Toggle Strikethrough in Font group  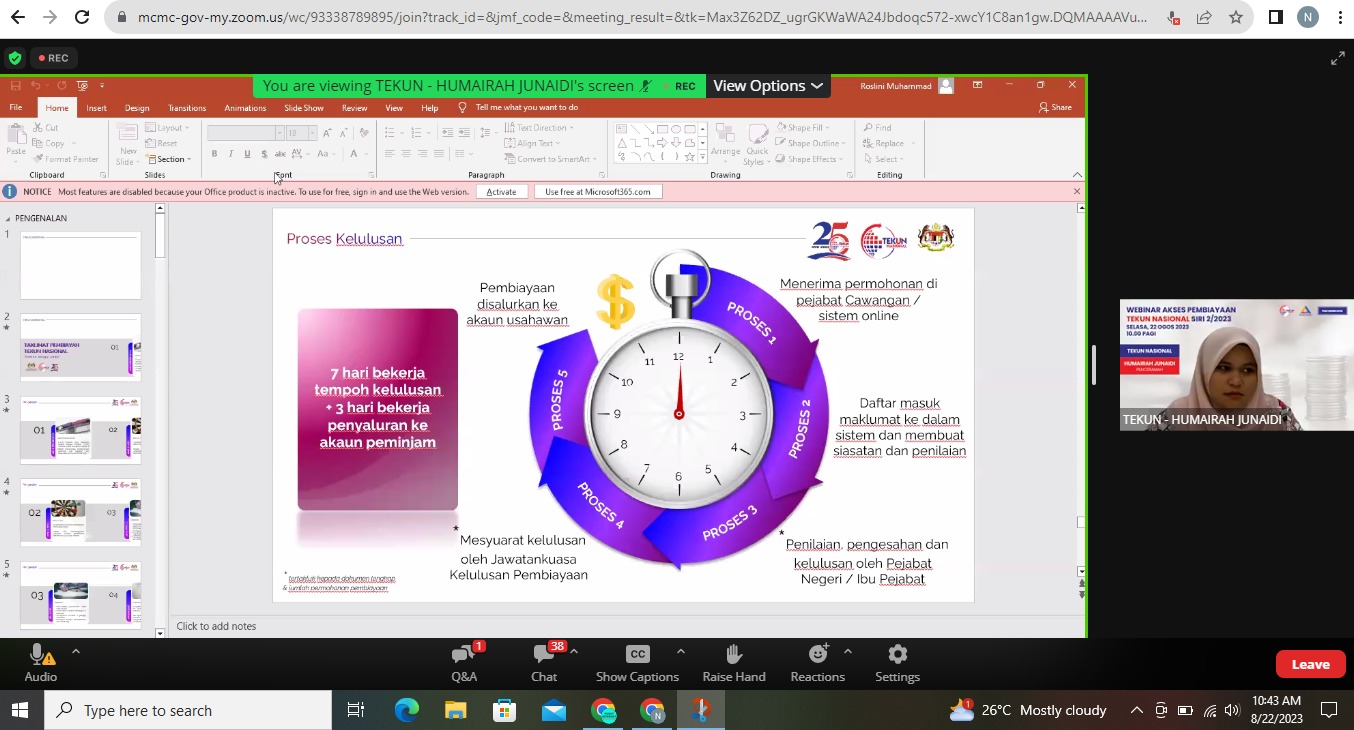280,154
